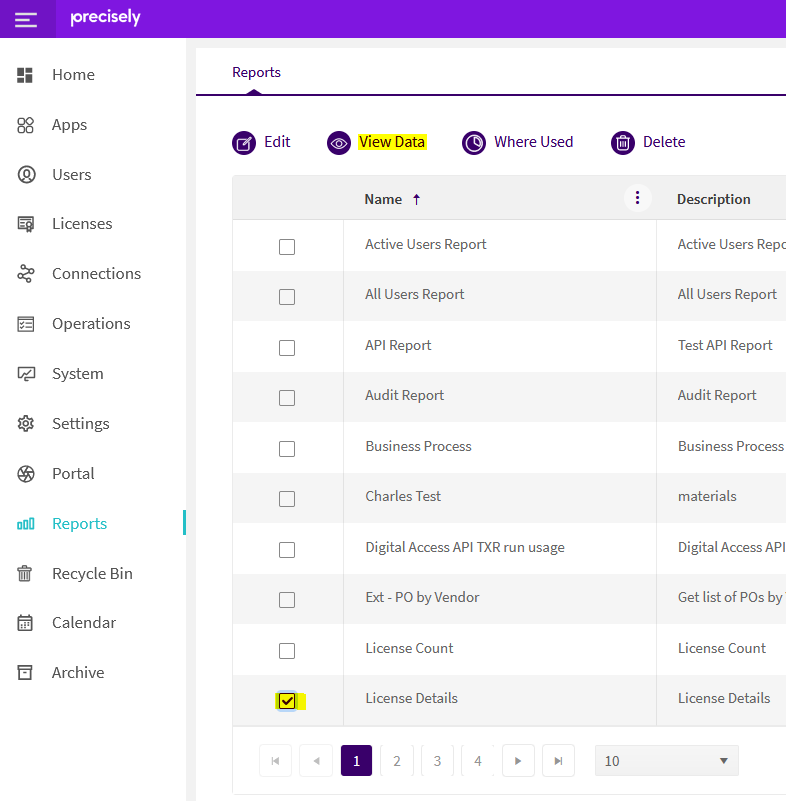Advance to pagination page 2

pyautogui.click(x=396, y=761)
